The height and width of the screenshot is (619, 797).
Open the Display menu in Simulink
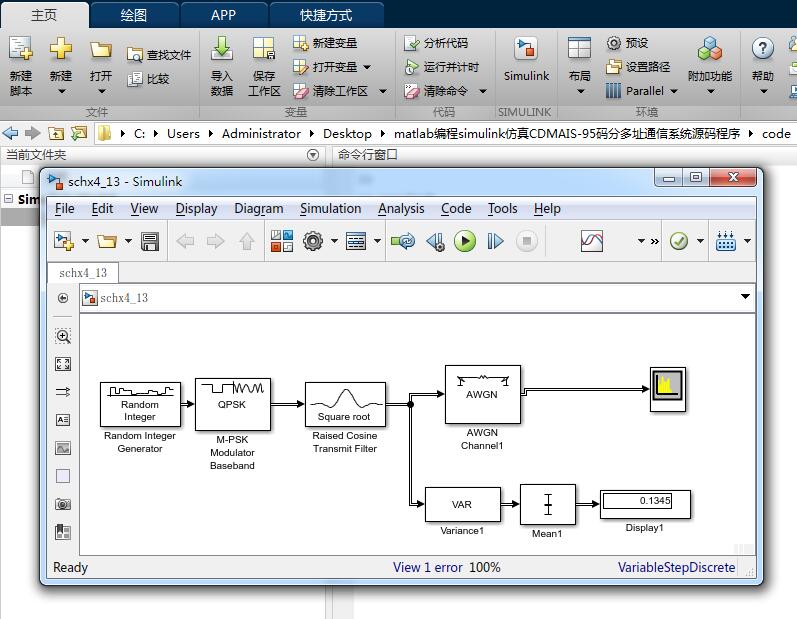(196, 209)
